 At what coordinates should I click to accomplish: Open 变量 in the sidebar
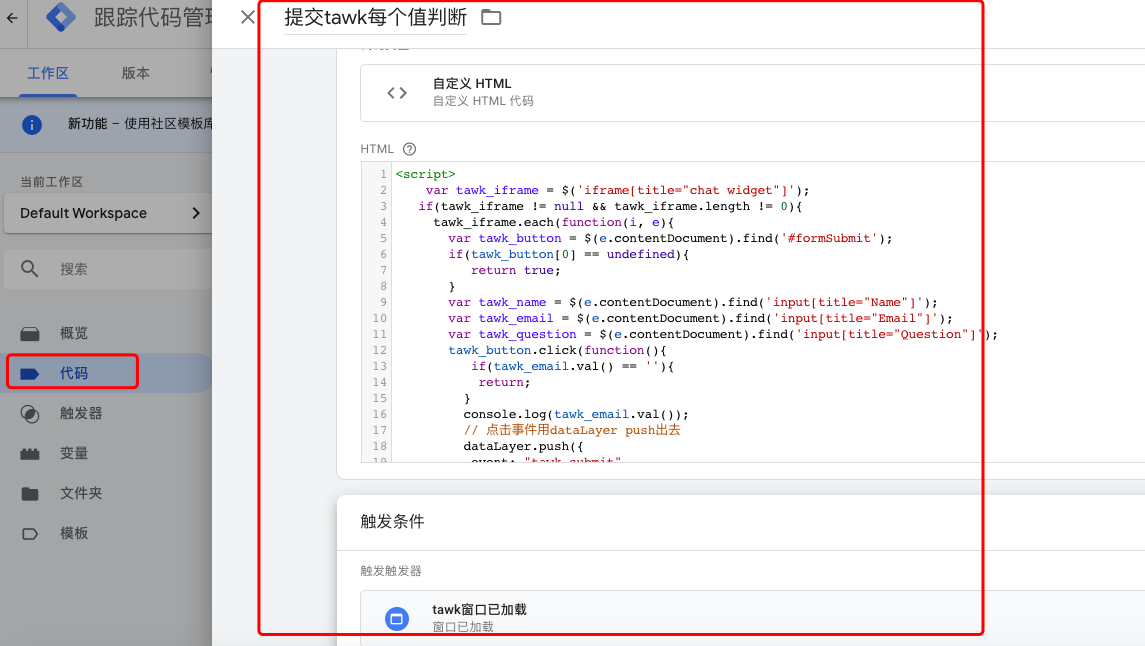pos(74,453)
